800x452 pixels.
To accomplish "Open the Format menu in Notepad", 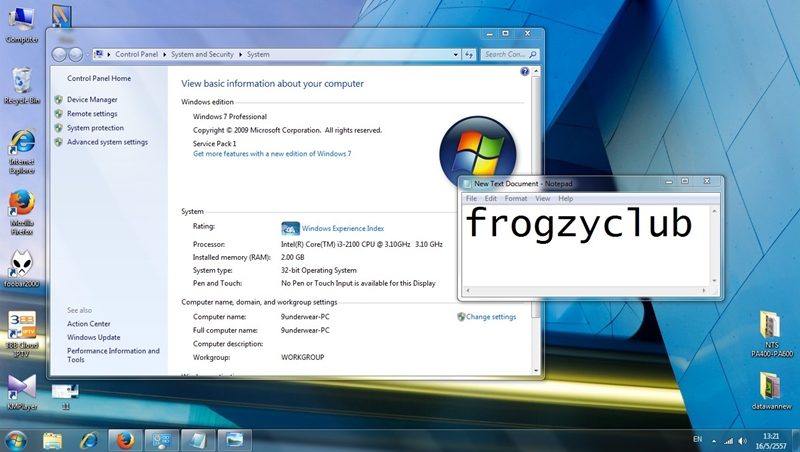I will [516, 198].
